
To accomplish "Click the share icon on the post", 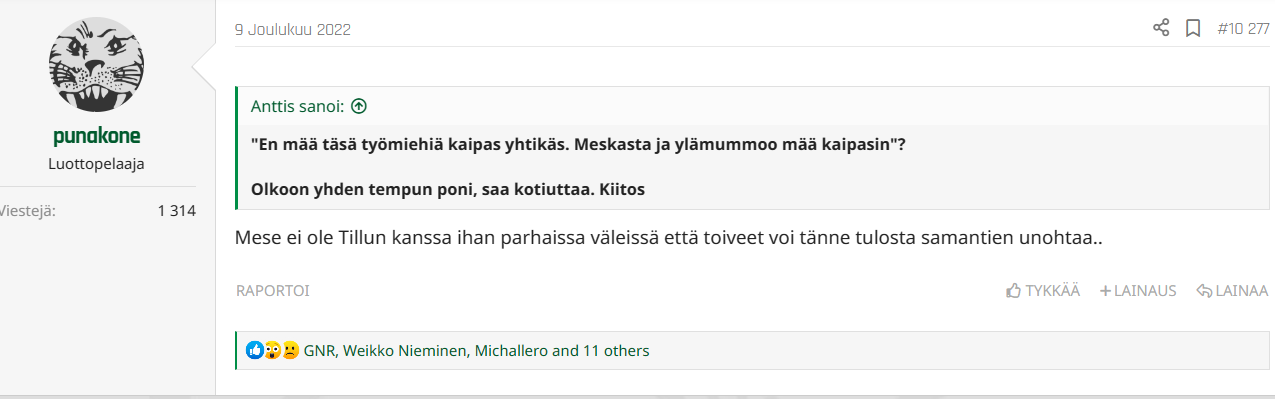I will coord(1161,29).
